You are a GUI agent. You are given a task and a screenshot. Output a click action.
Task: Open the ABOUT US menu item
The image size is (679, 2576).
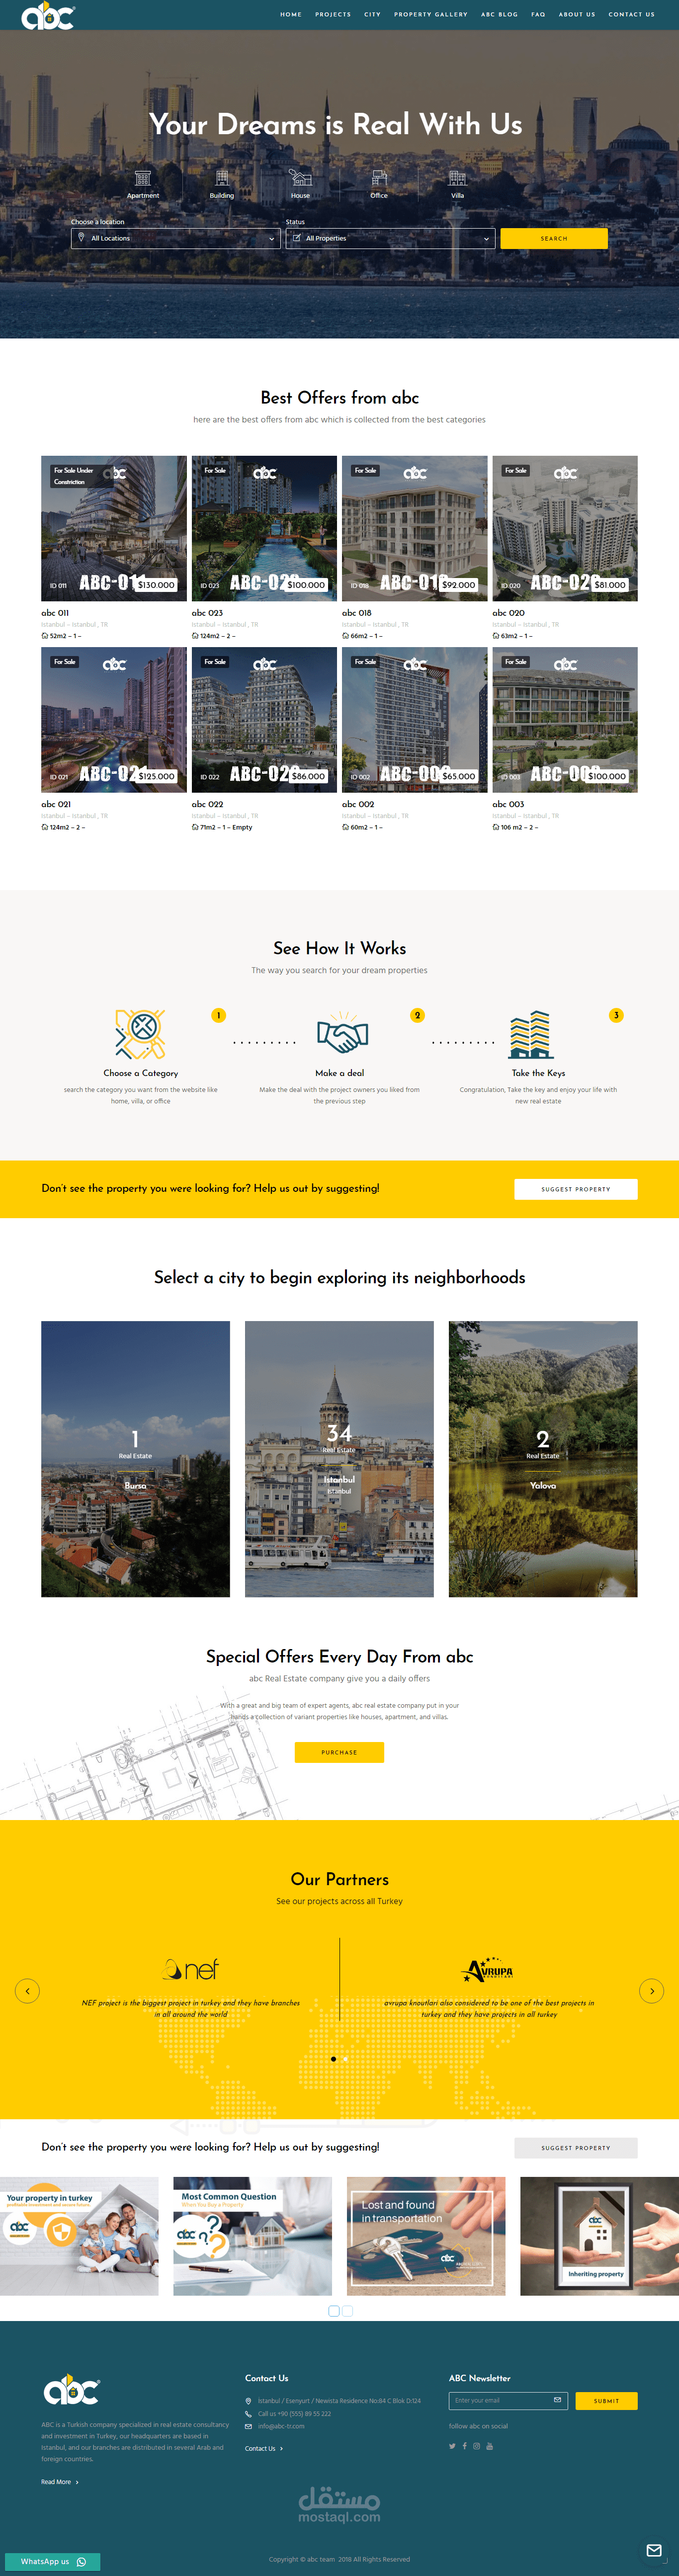[x=577, y=15]
